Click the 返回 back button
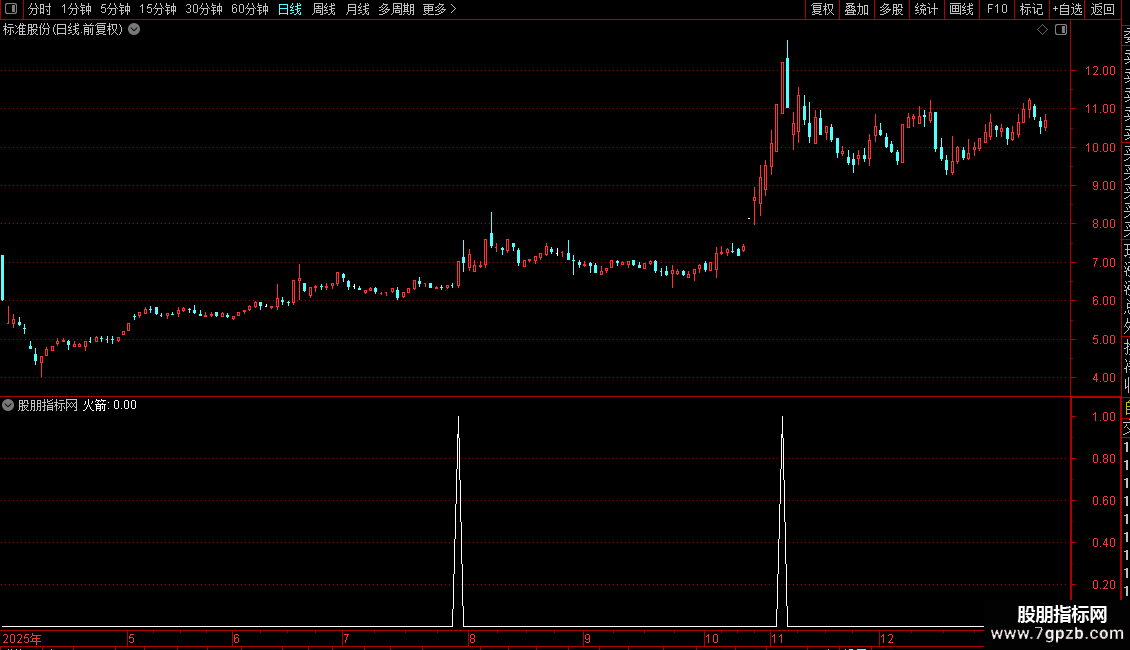The image size is (1130, 650). (x=1103, y=9)
